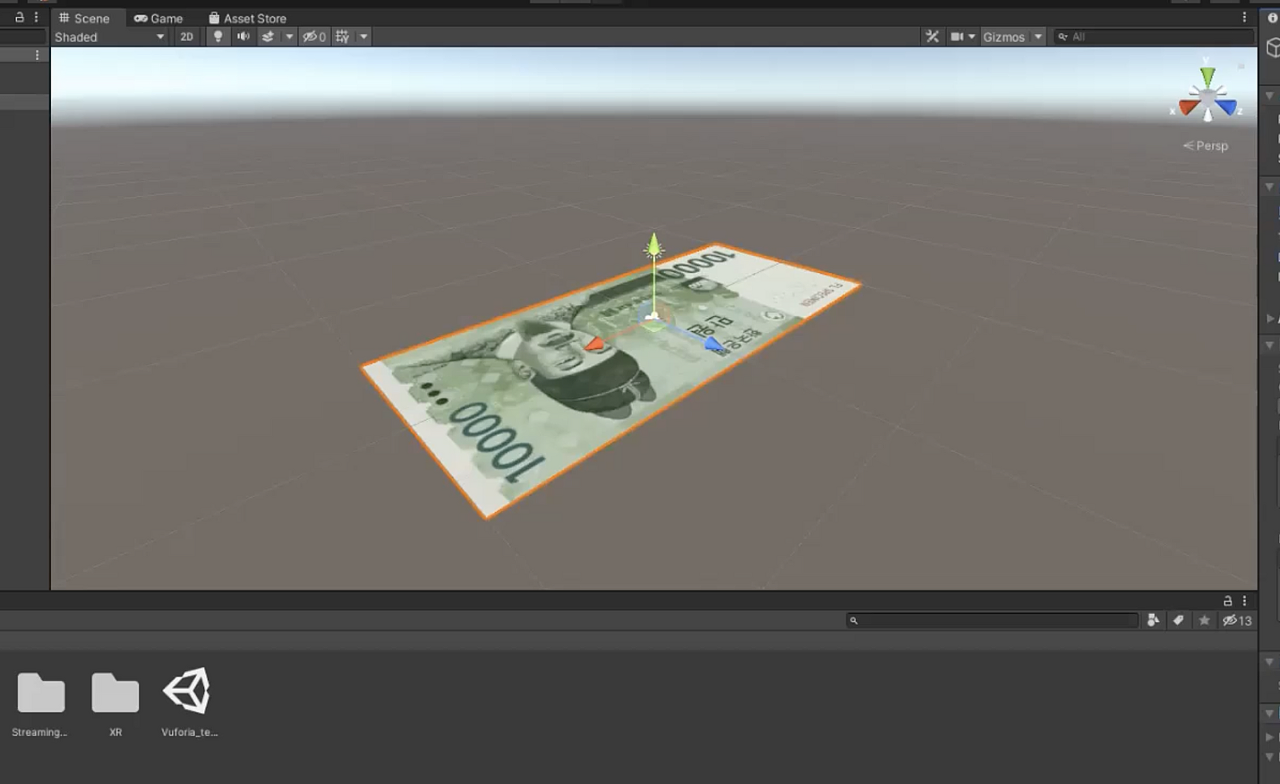This screenshot has width=1280, height=784.
Task: Select the green Y-axis move arrow
Action: pyautogui.click(x=653, y=246)
